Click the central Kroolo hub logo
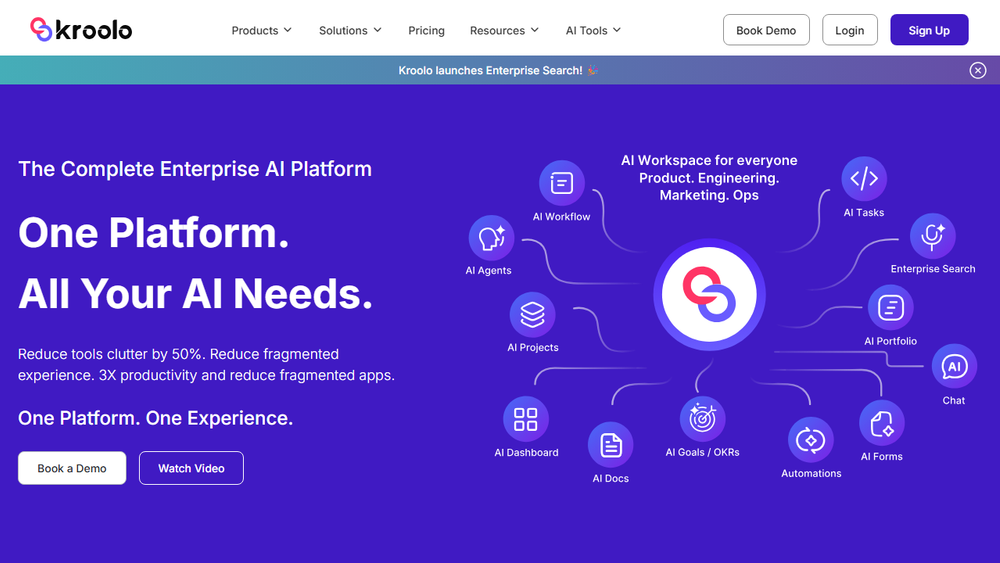This screenshot has width=1000, height=563. tap(709, 295)
